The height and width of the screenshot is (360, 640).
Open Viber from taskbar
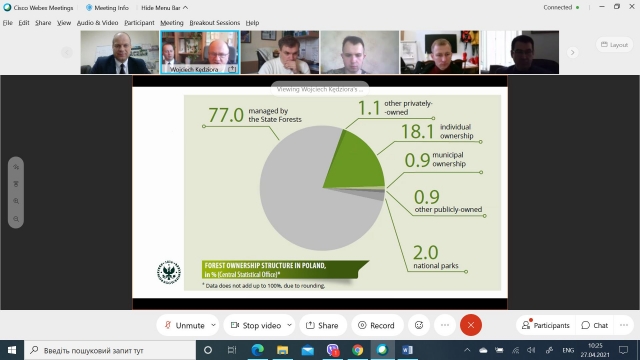click(x=333, y=350)
